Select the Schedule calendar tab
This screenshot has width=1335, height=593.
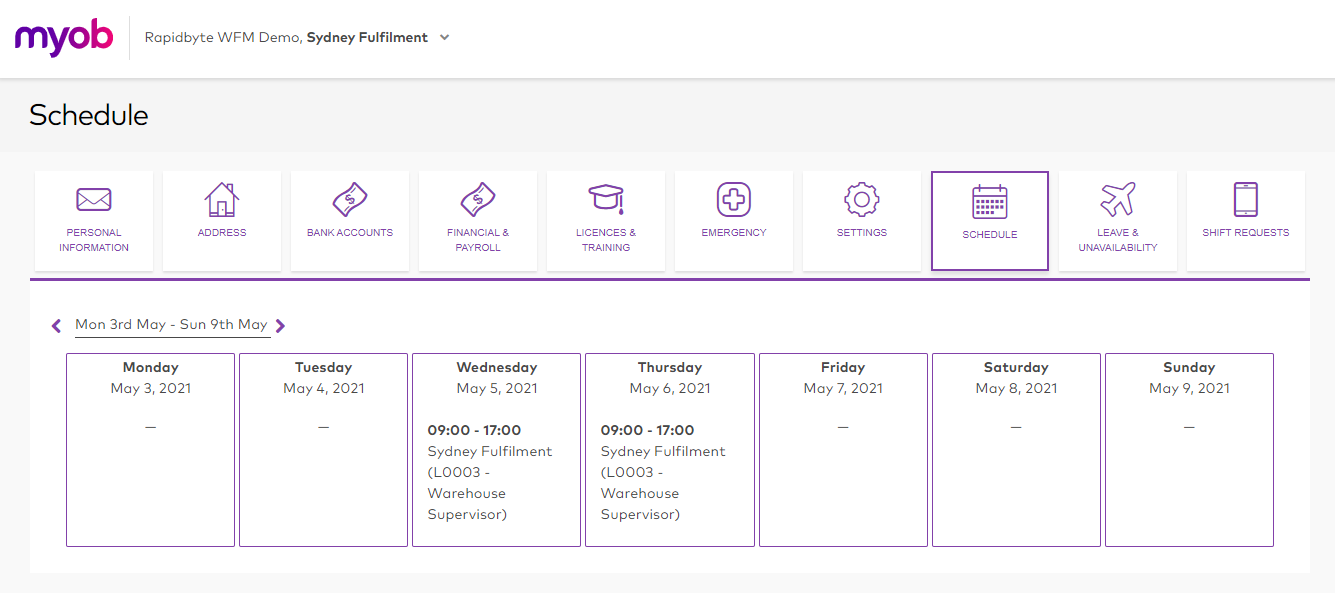tap(989, 220)
